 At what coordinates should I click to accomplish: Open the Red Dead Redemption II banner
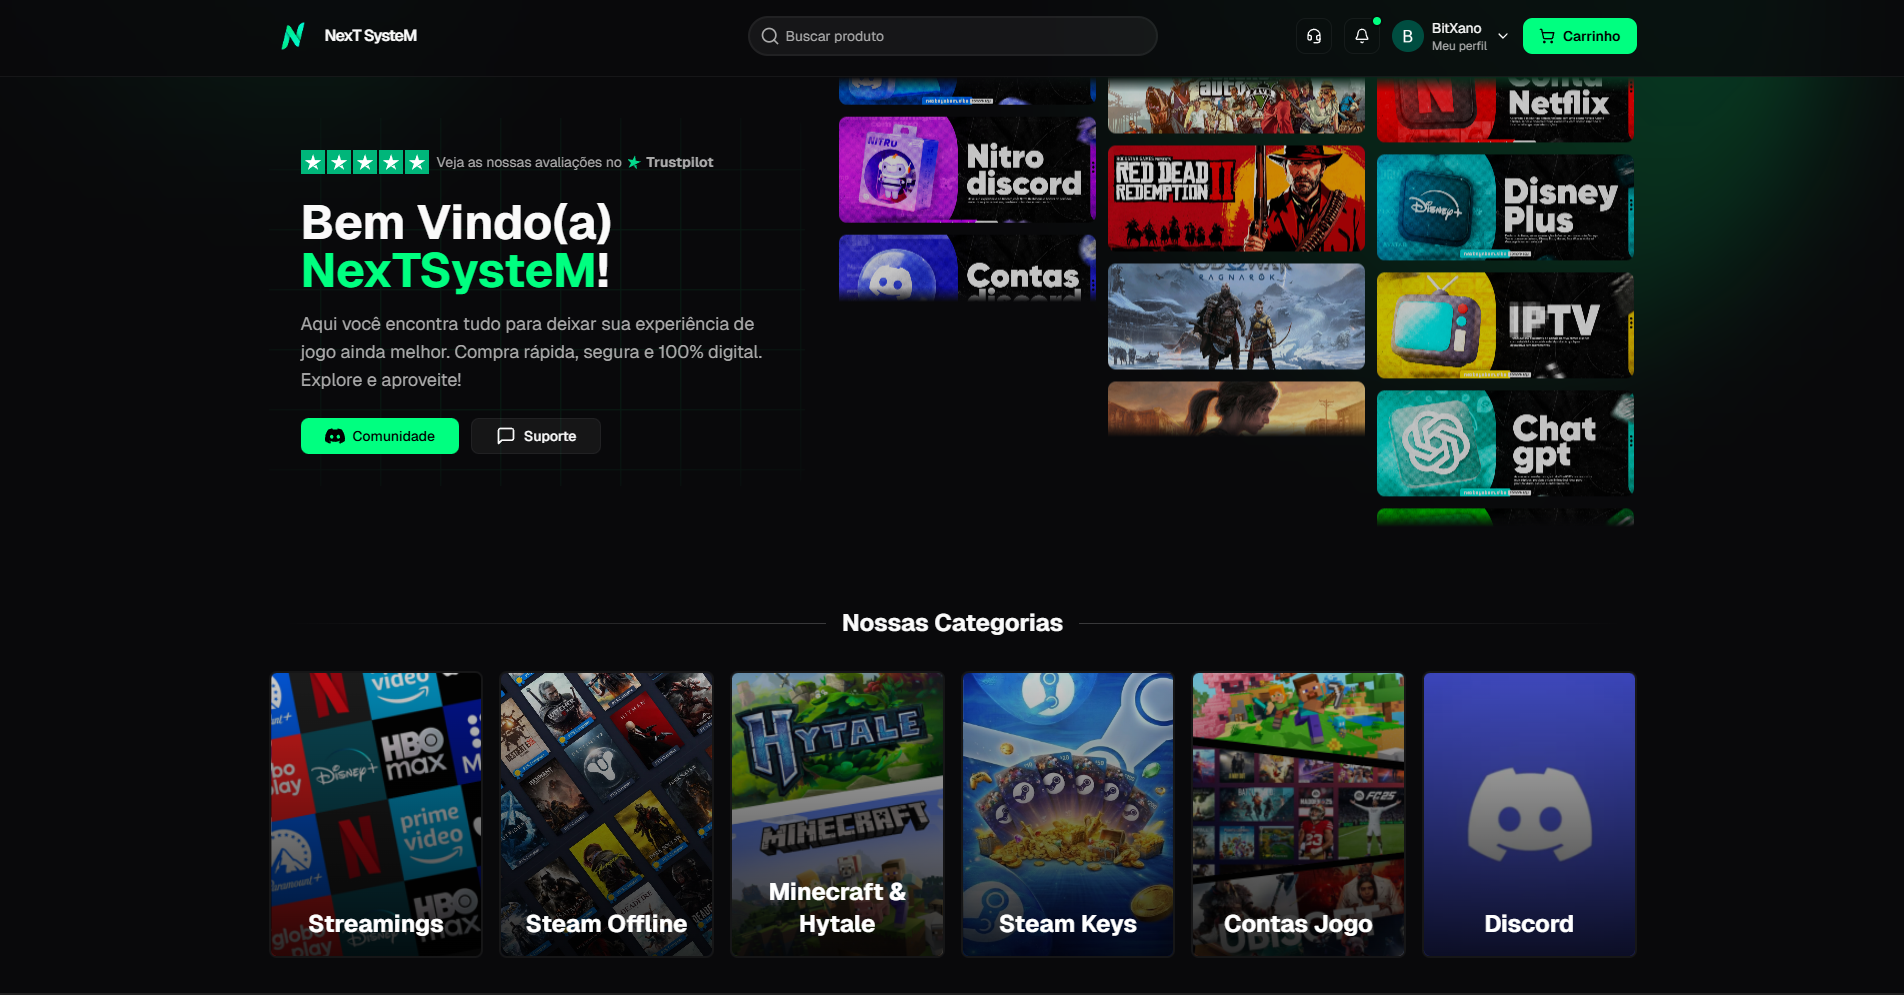(1236, 198)
